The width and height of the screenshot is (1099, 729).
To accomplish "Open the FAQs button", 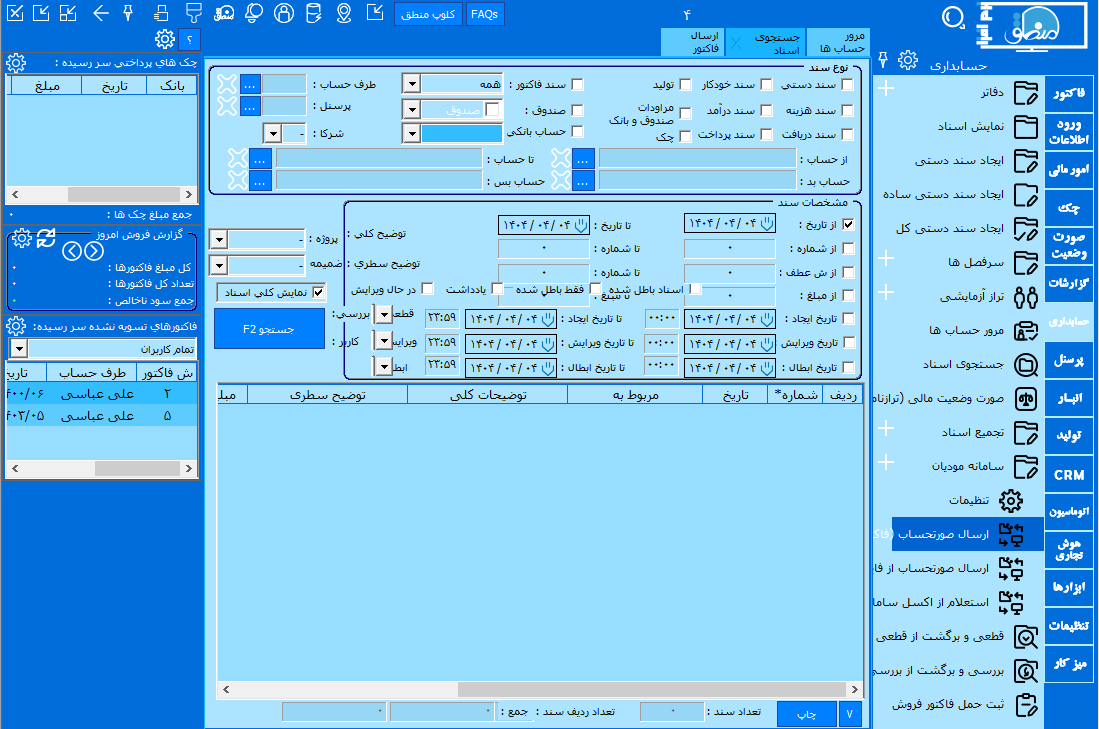I will click(484, 14).
